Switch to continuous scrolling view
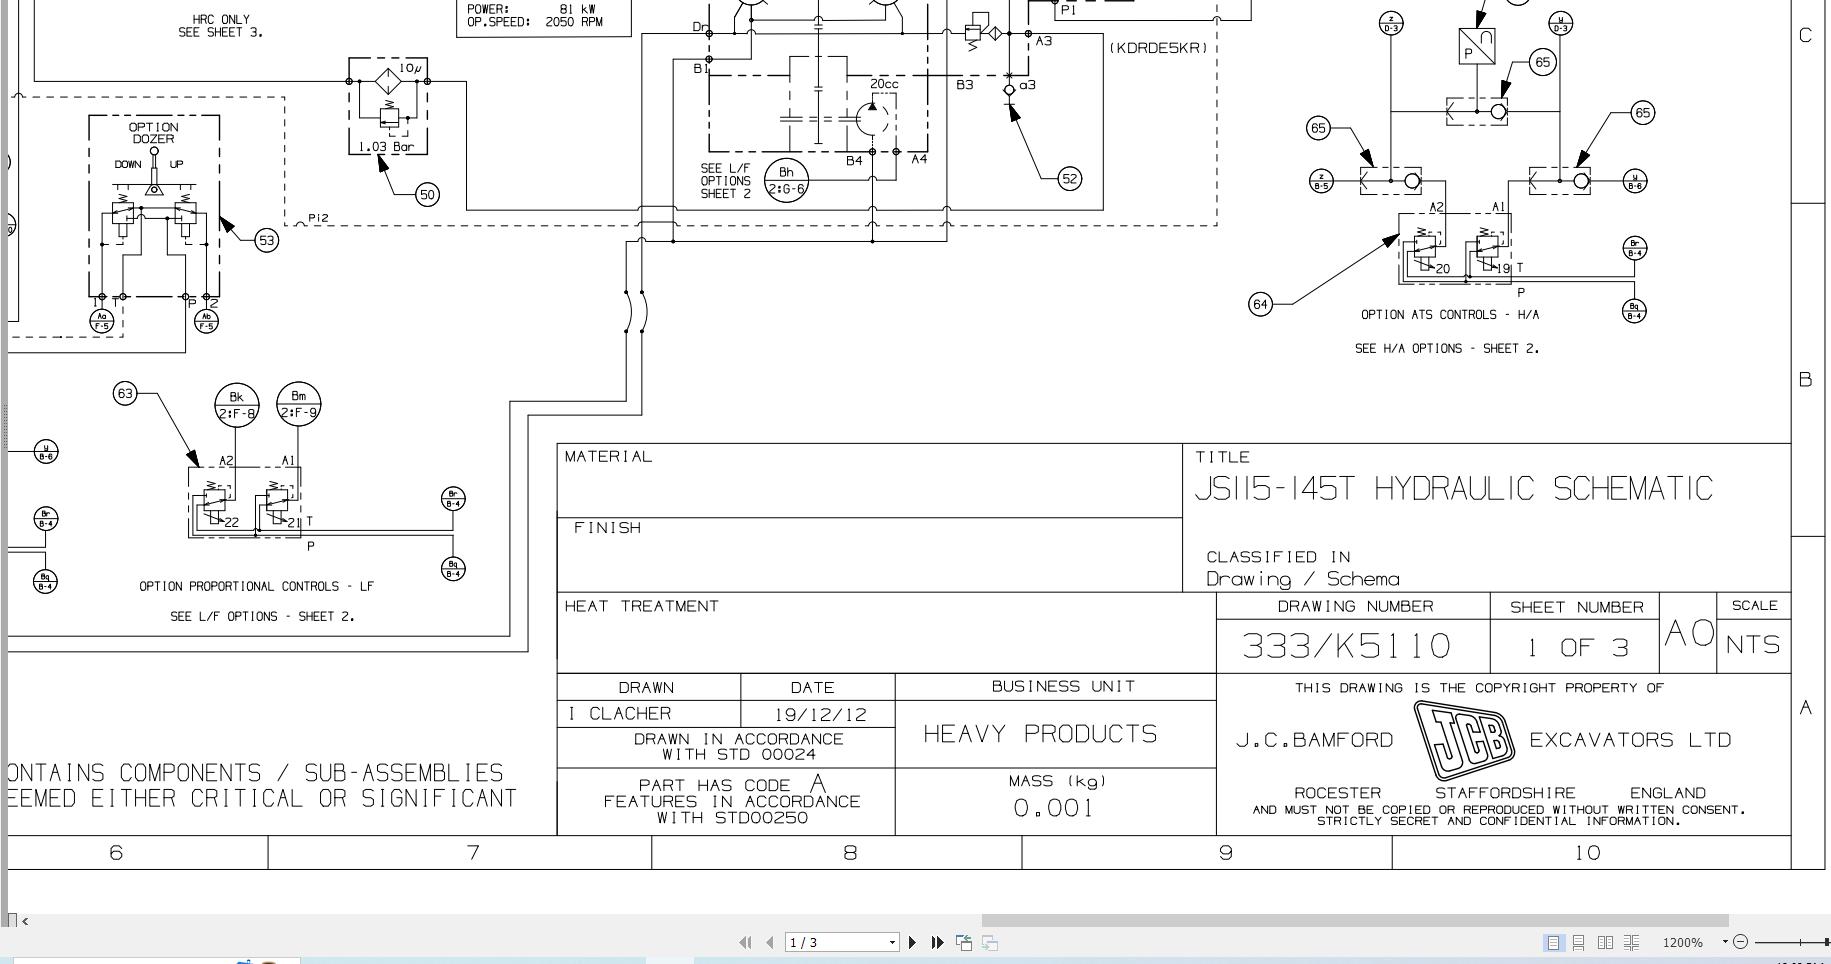This screenshot has height=964, width=1831. tap(1578, 942)
